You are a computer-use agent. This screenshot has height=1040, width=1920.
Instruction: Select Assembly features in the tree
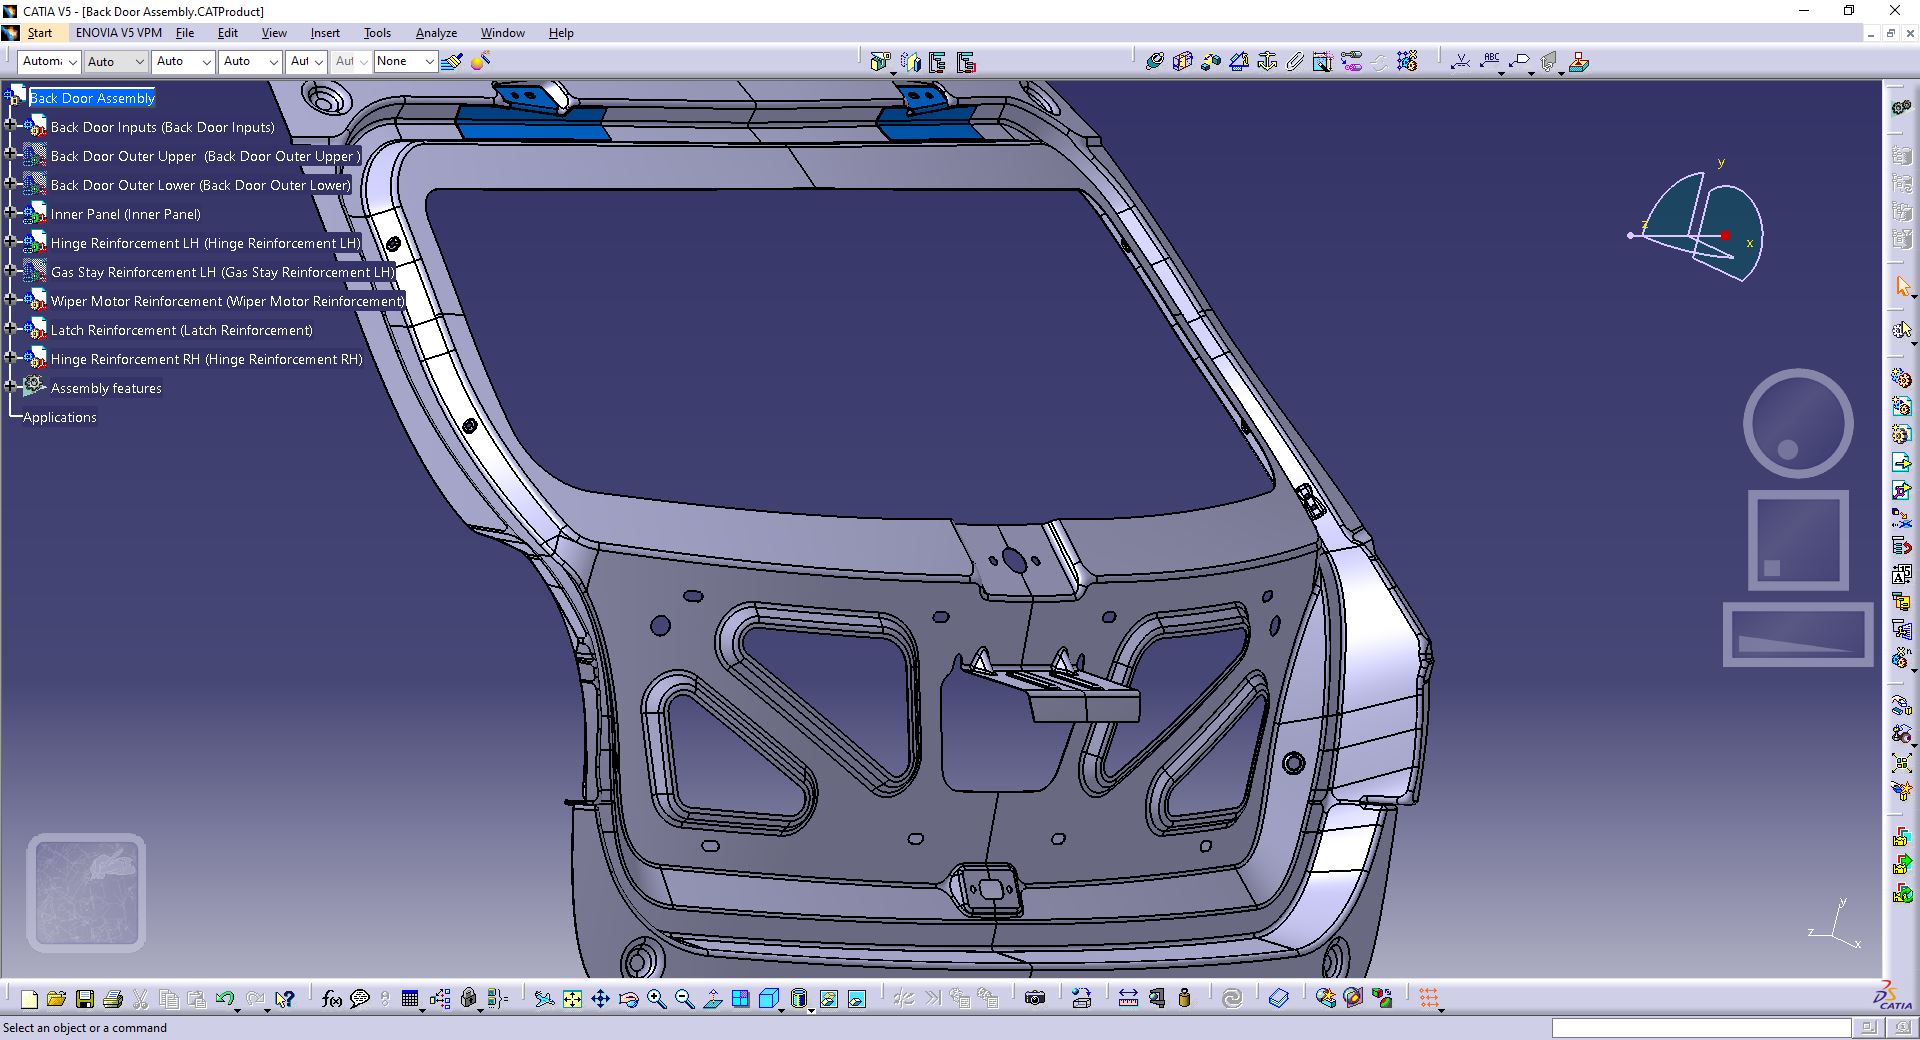pyautogui.click(x=106, y=388)
